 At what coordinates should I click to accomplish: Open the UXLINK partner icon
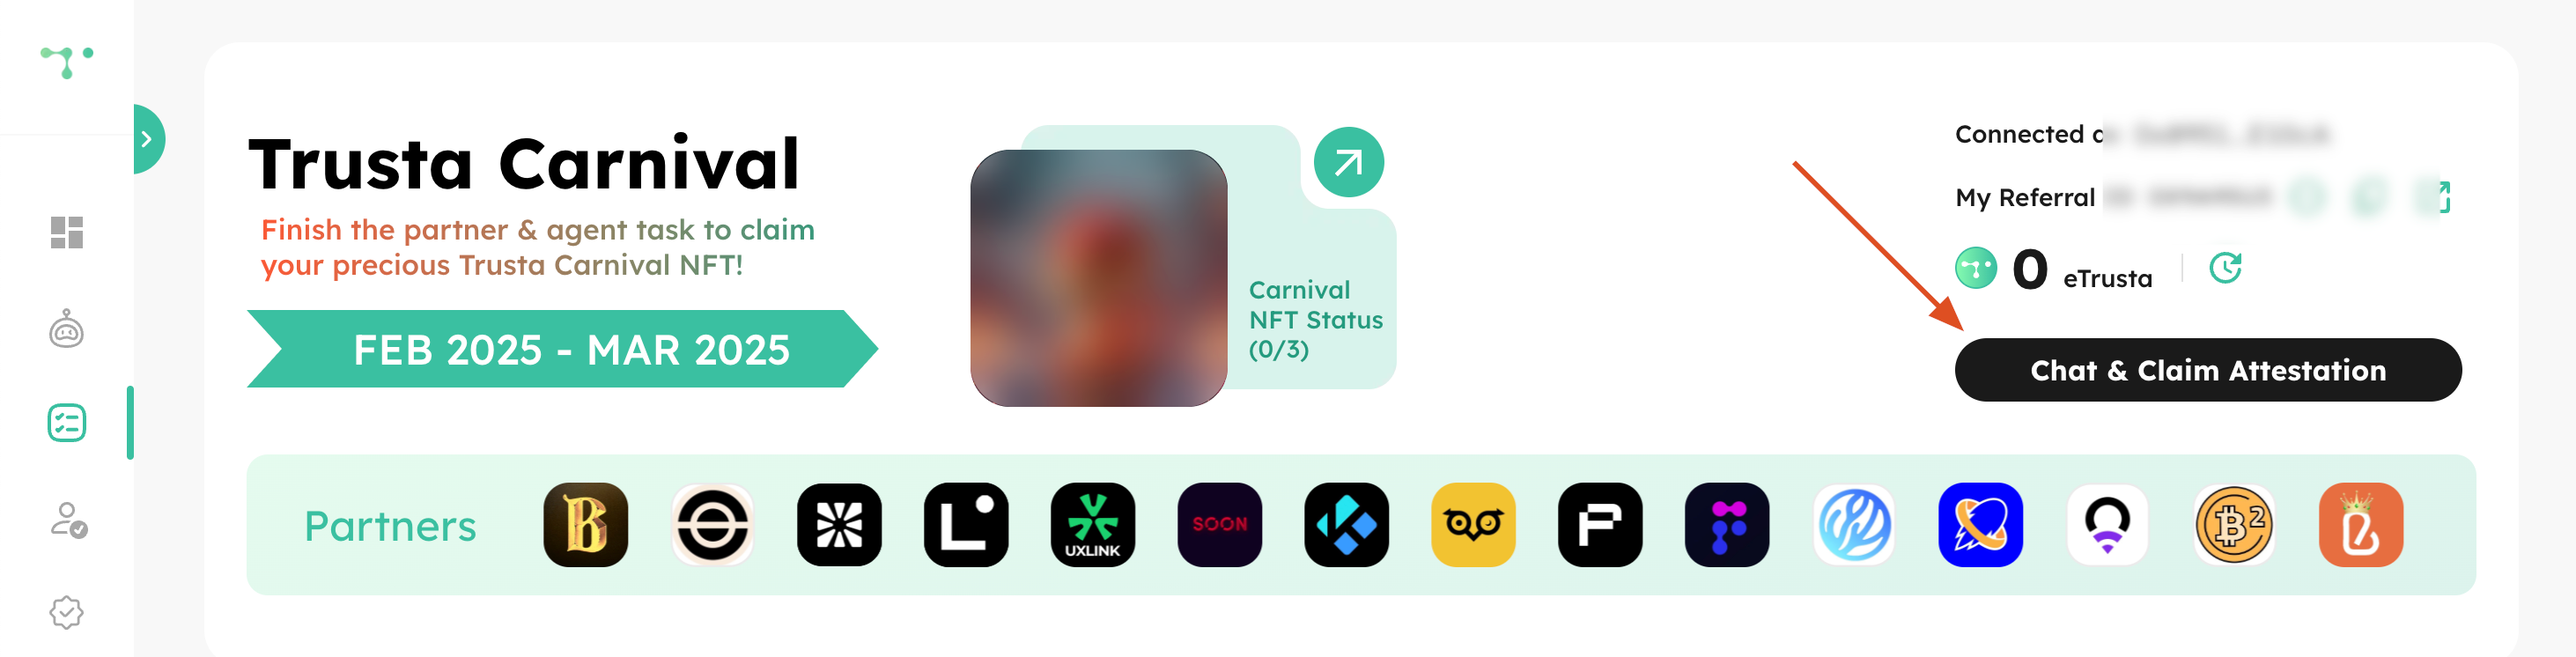(1092, 524)
